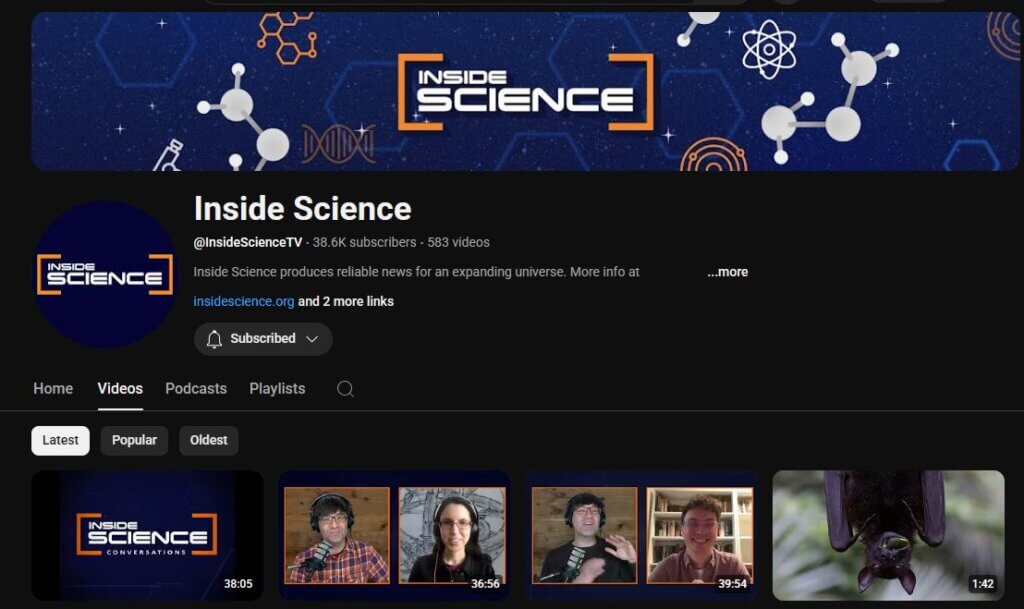This screenshot has width=1024, height=609.
Task: Sort videos by Popular
Action: (134, 441)
